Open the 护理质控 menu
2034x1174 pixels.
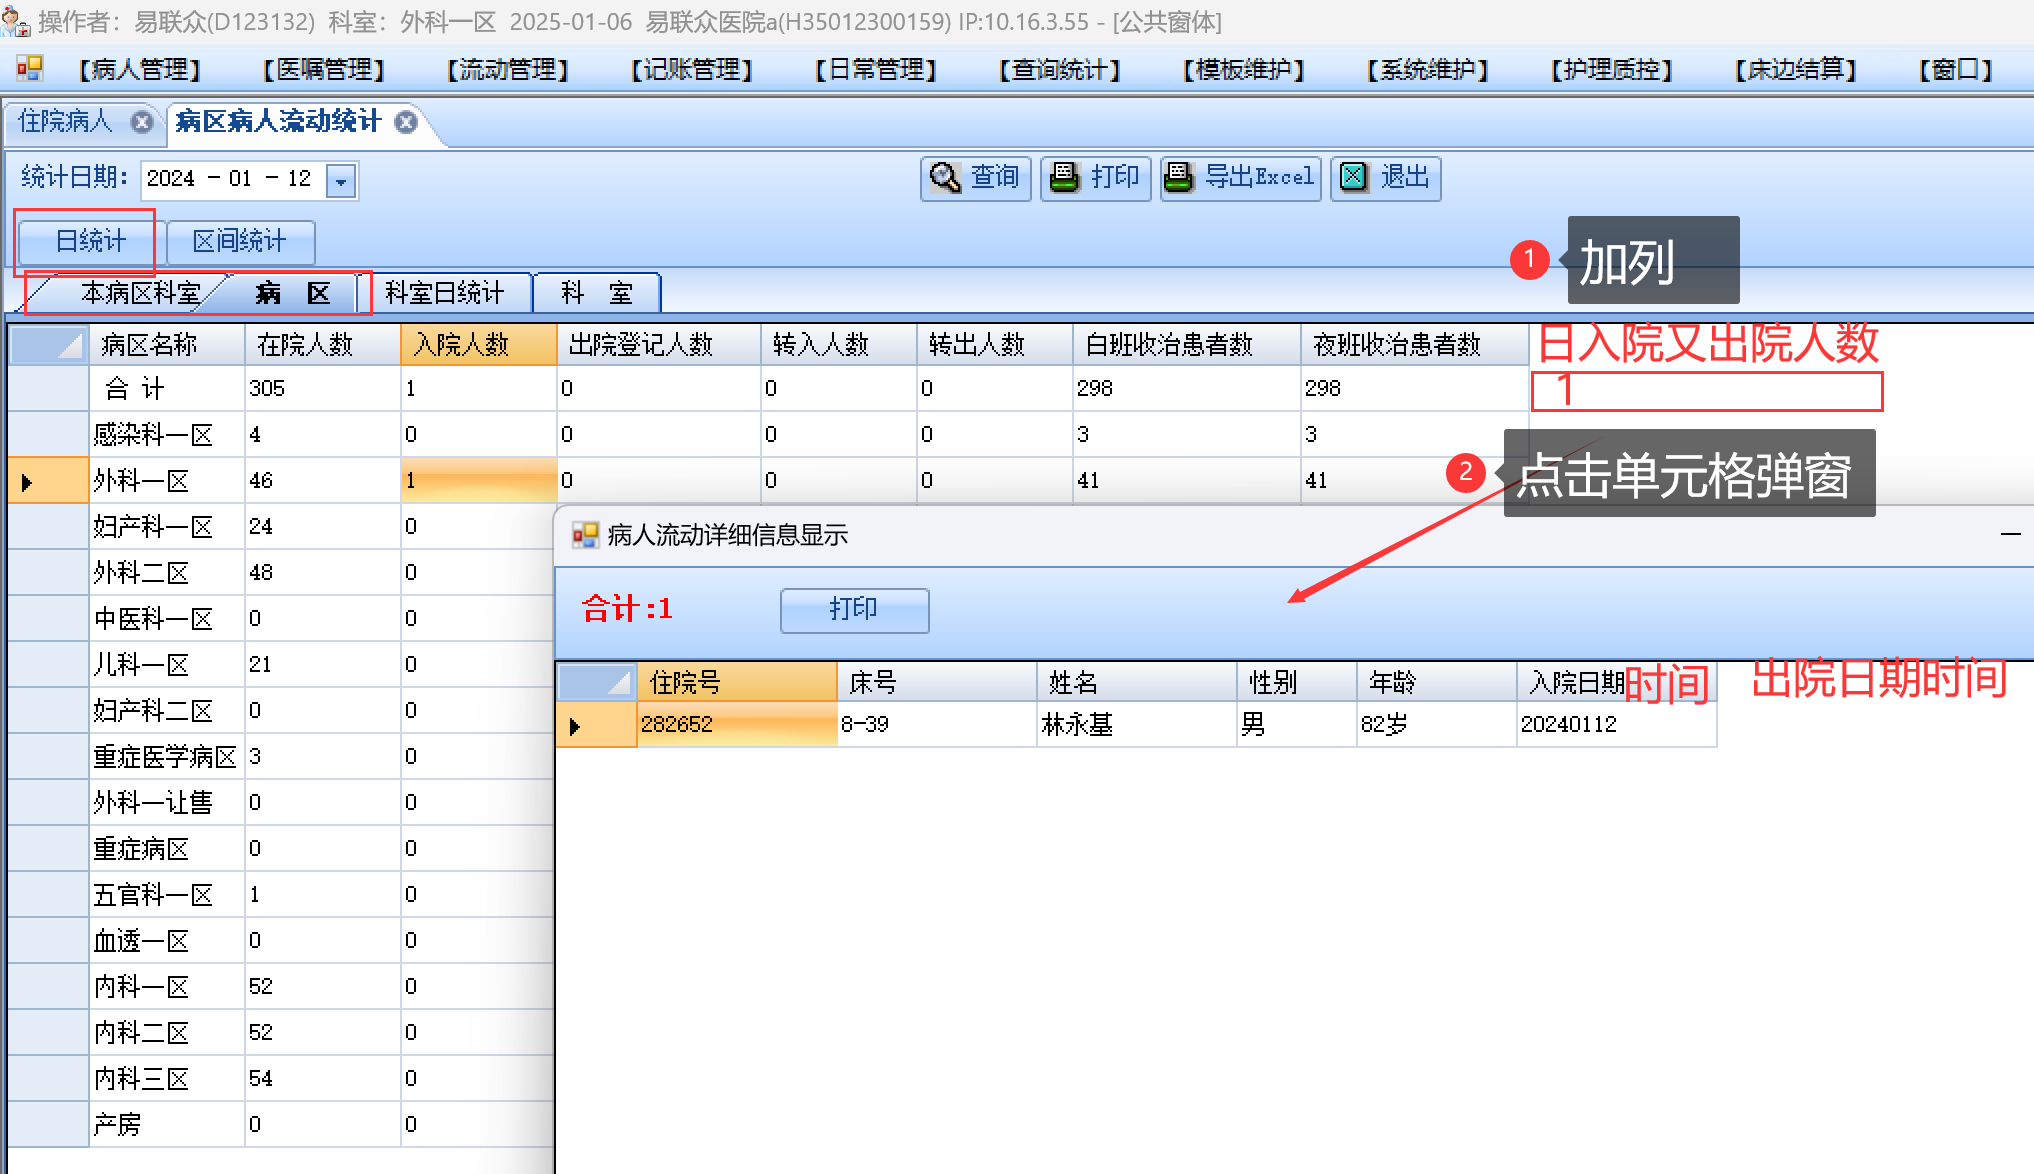click(1611, 69)
